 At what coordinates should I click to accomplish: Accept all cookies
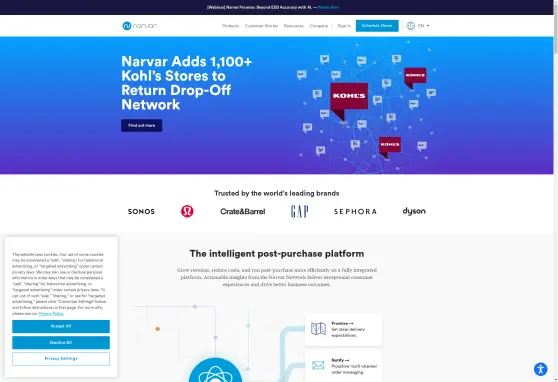tap(61, 326)
